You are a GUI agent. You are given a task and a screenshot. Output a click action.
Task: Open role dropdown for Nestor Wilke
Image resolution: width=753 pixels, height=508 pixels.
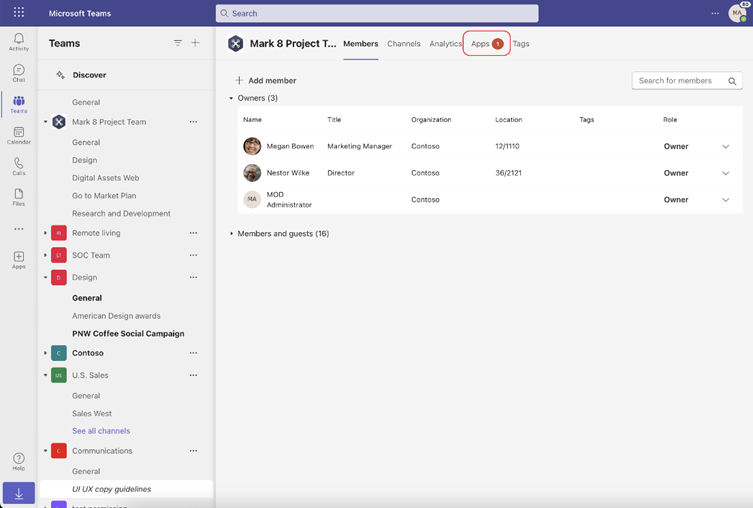coord(726,173)
